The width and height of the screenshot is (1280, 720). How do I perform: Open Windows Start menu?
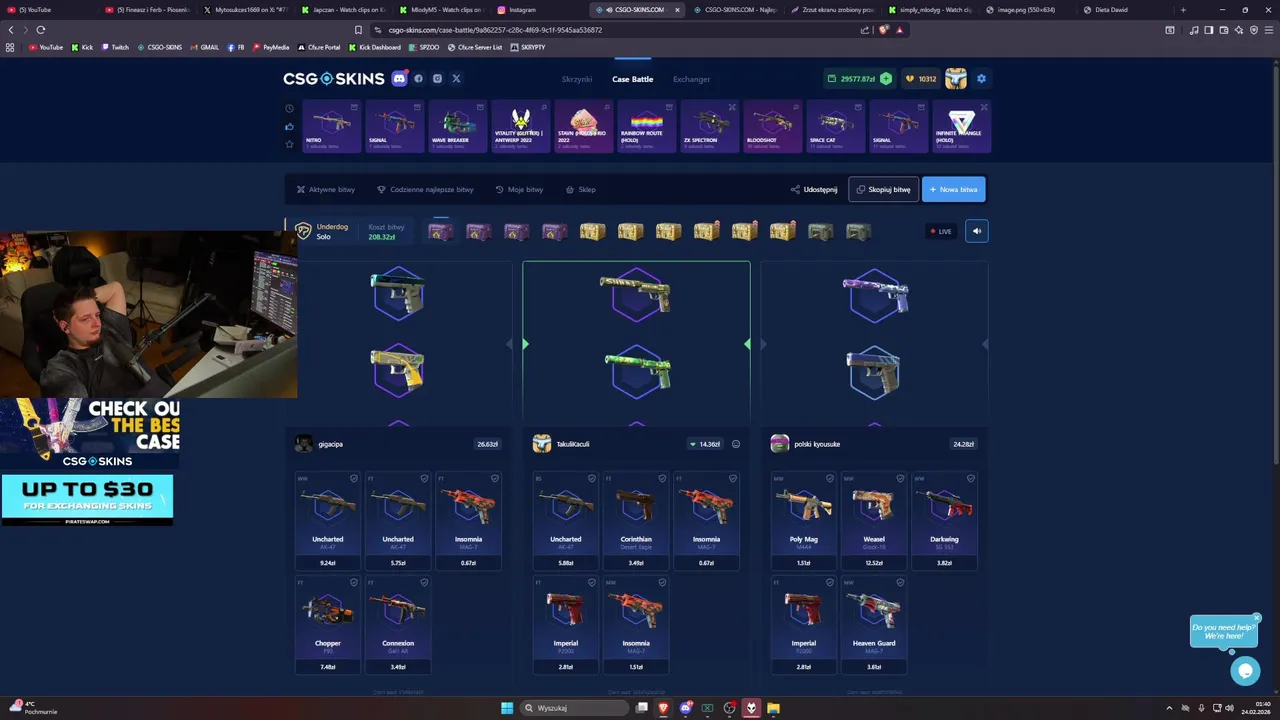pos(507,708)
